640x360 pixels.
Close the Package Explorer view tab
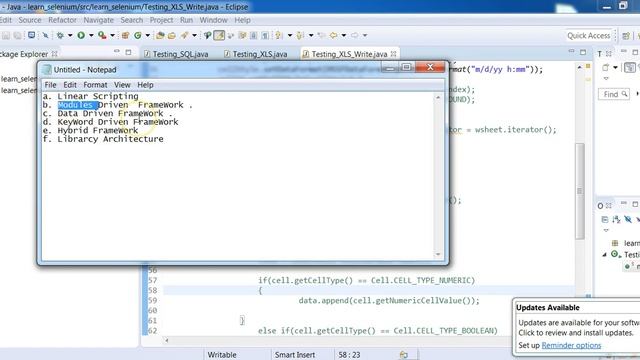[54, 54]
